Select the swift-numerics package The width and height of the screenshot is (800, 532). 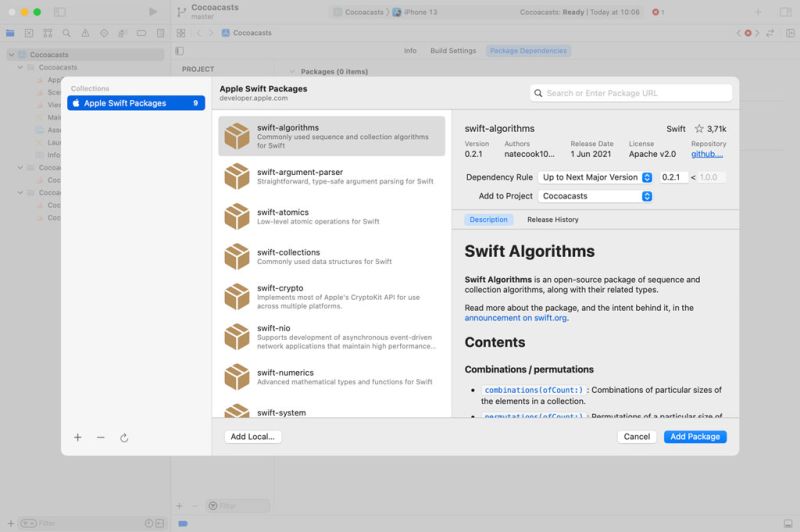coord(332,377)
